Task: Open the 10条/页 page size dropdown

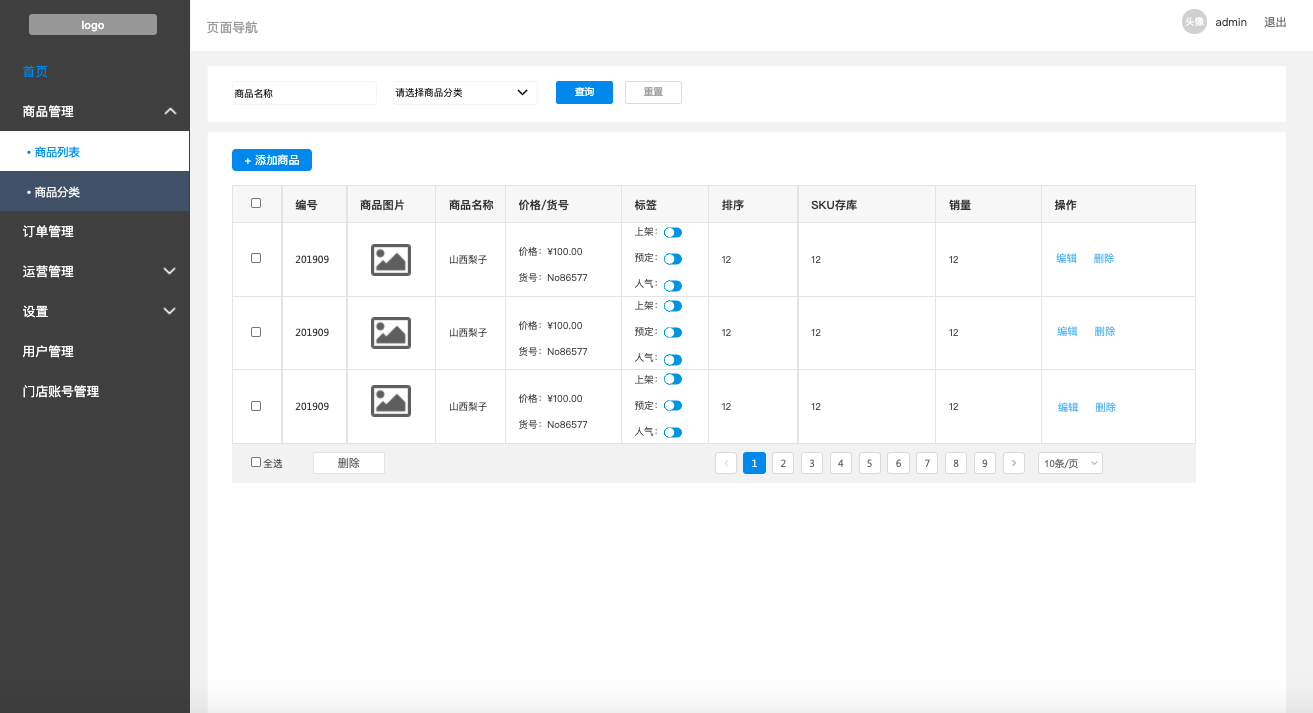Action: coord(1070,463)
